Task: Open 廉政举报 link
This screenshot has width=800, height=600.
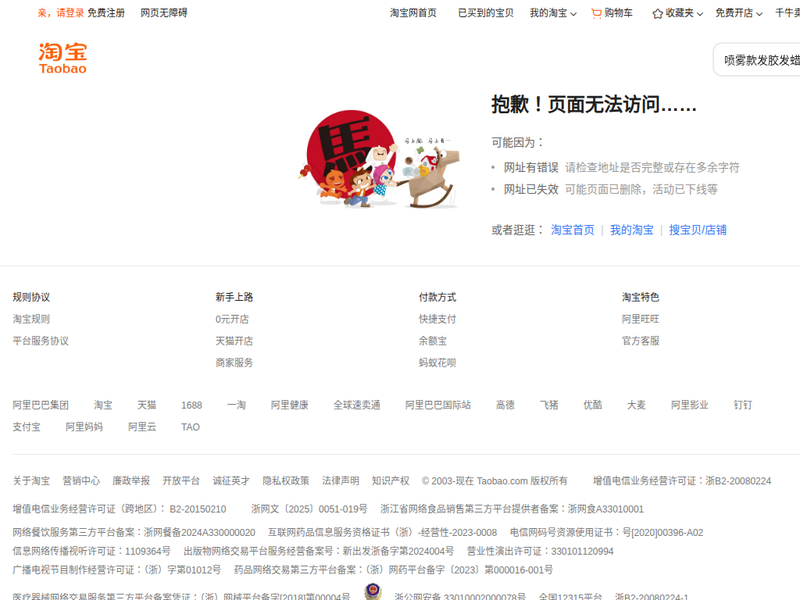Action: 131,481
